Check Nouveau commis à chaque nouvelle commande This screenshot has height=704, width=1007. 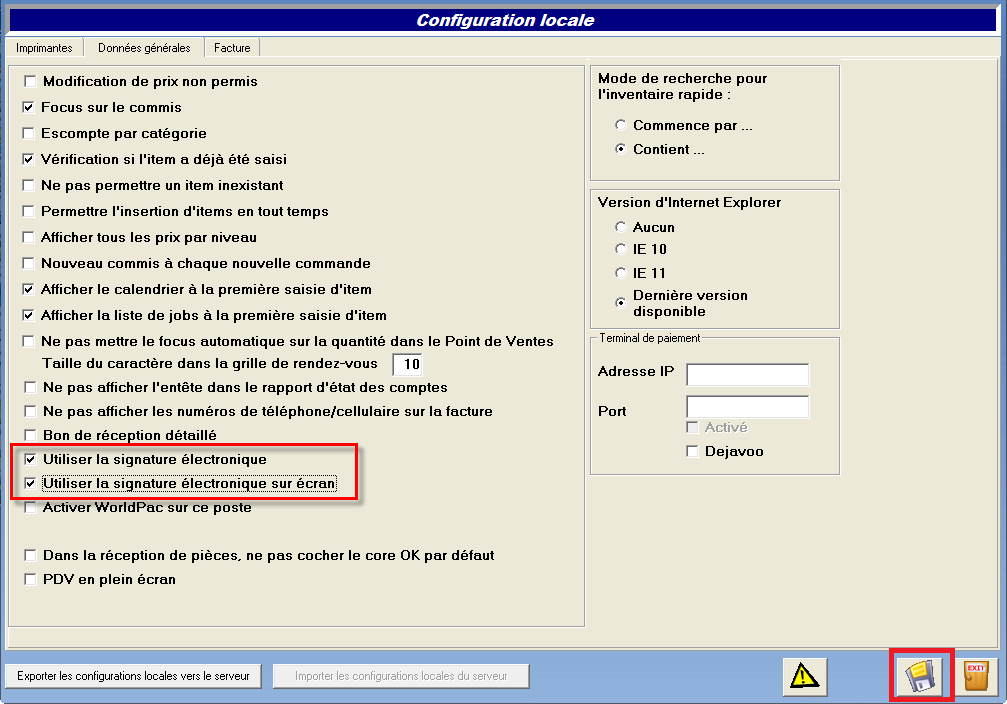28,263
